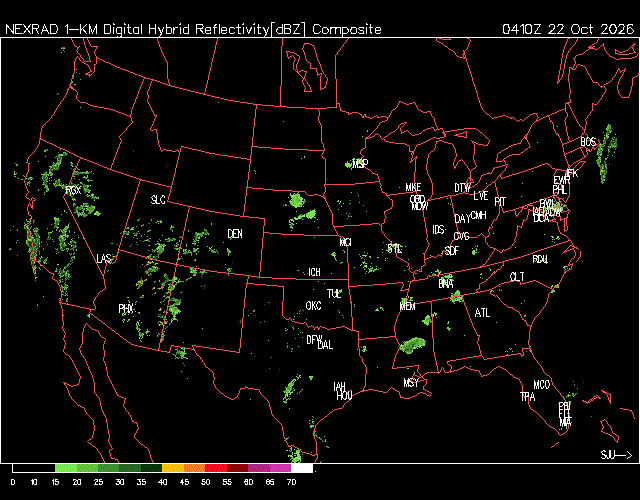Click the "DAL" airport label
This screenshot has height=500, width=640.
pos(325,345)
